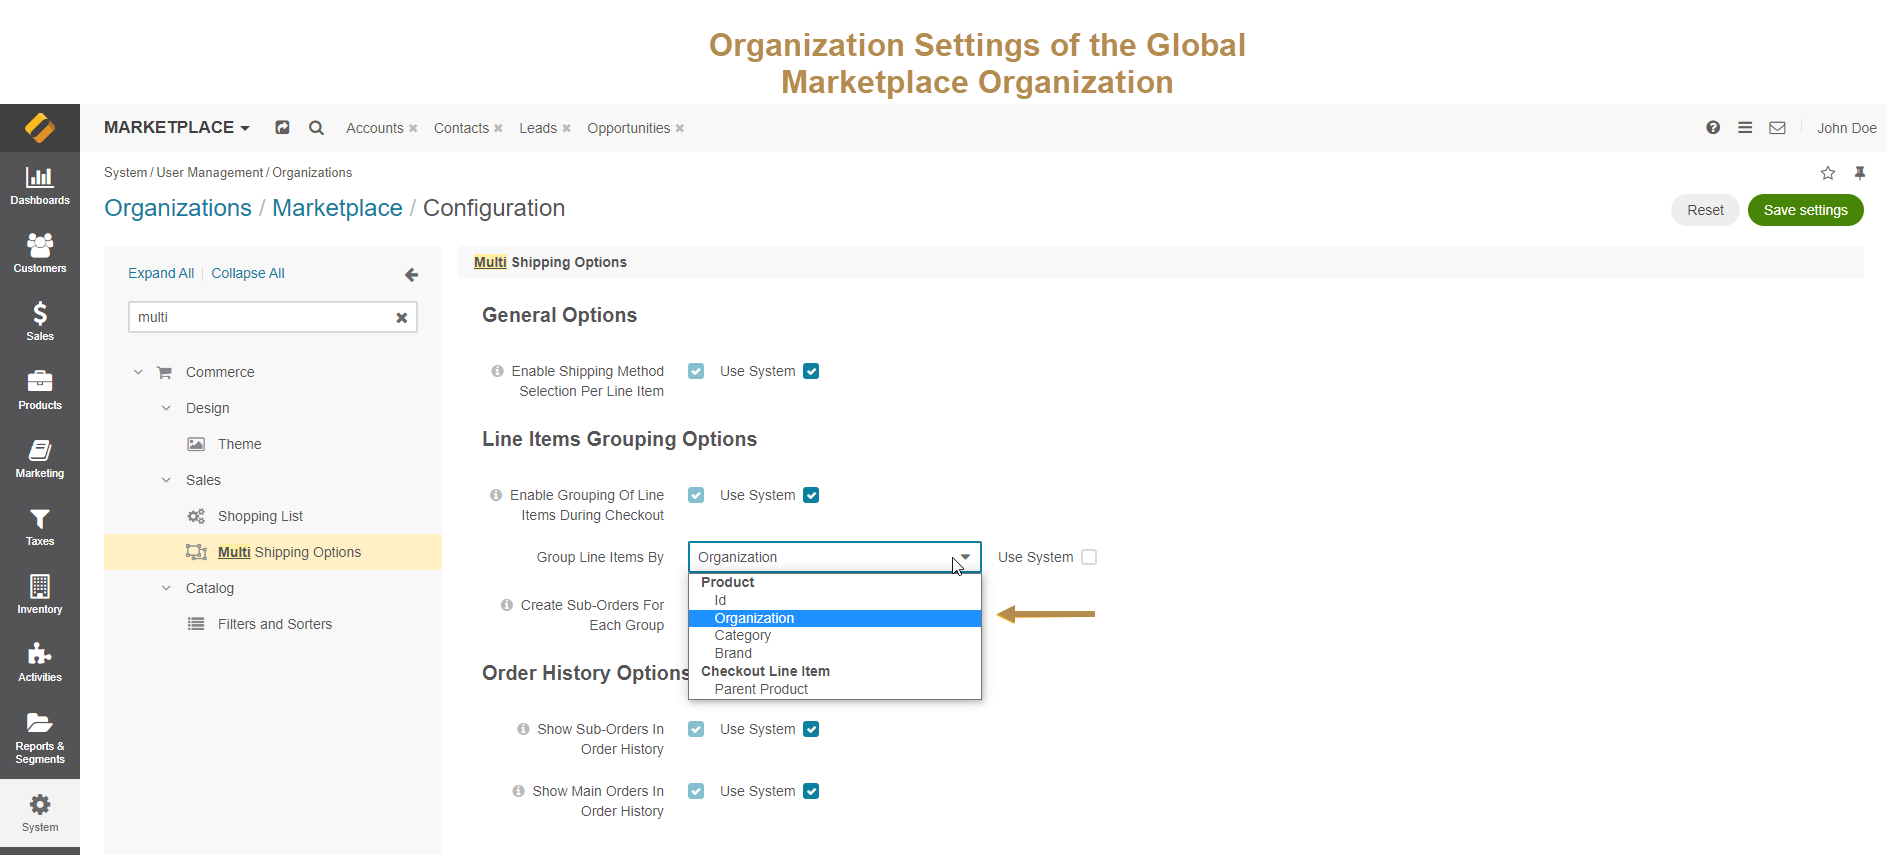Select Theme in configuration tree
This screenshot has height=855, width=1887.
click(x=240, y=444)
